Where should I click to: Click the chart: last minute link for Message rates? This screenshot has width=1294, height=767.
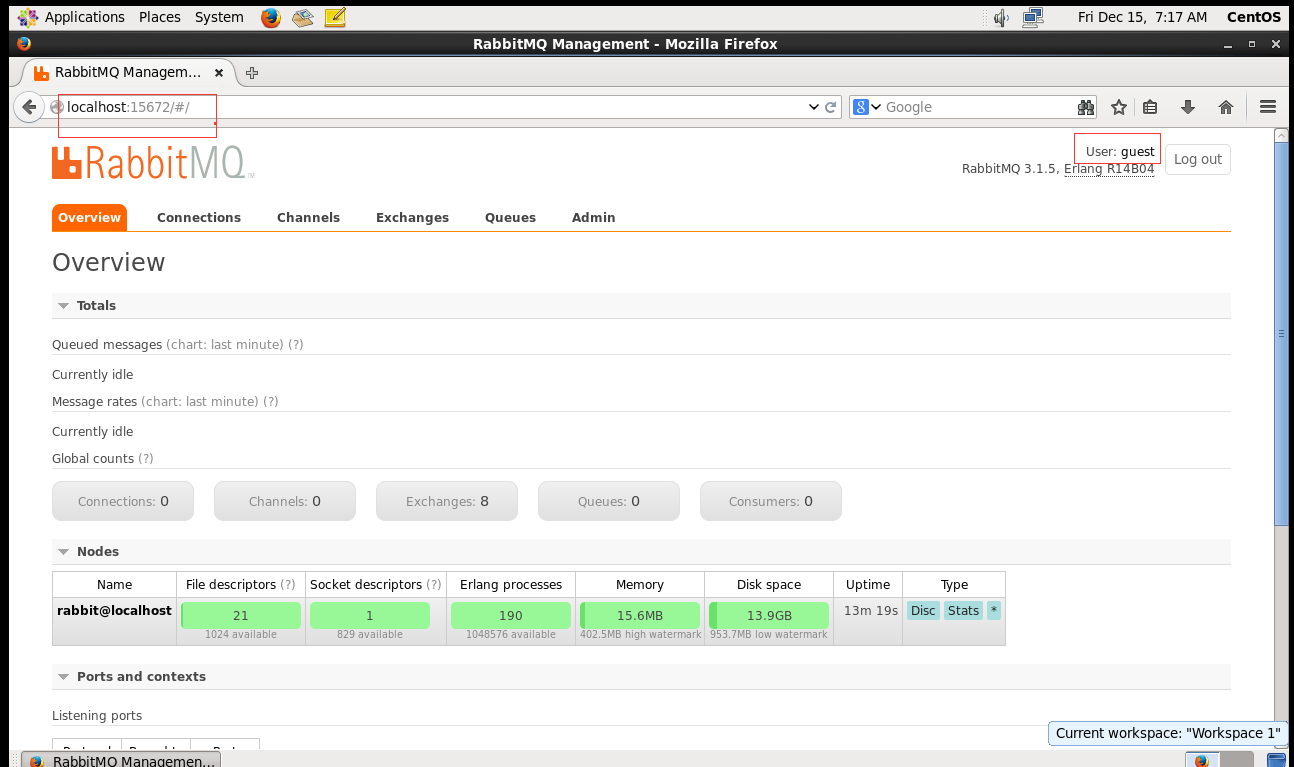199,402
